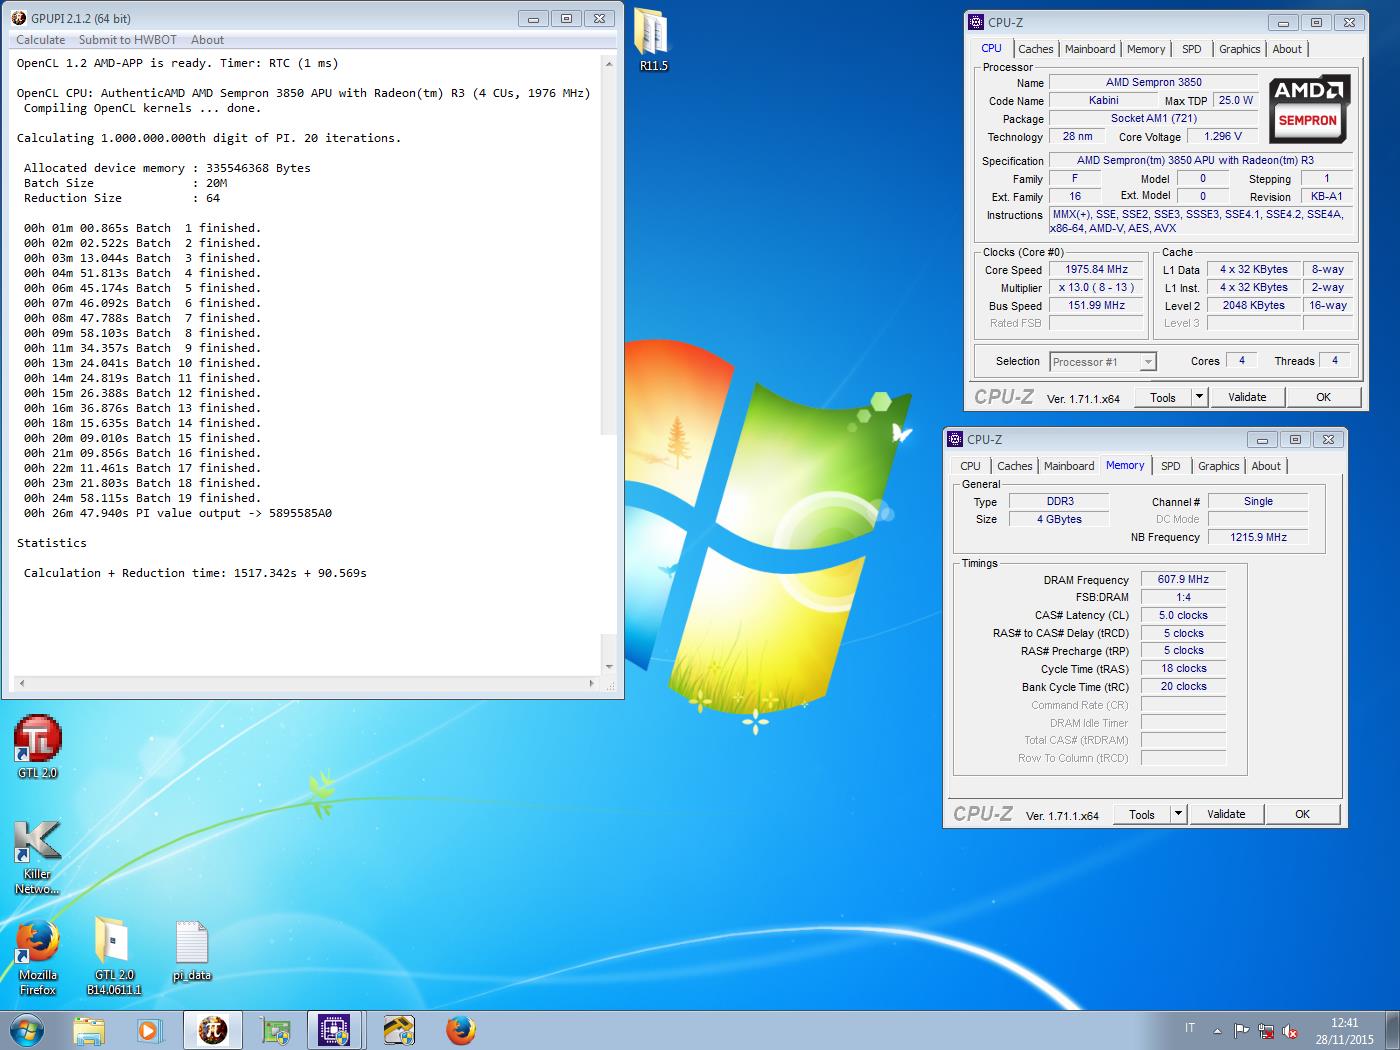Viewport: 1400px width, 1050px height.
Task: Click the AMD Sempron logo in CPU-Z
Action: click(1309, 108)
